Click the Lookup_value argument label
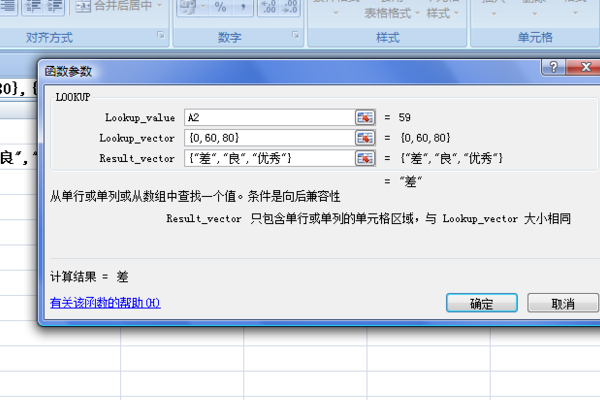Image resolution: width=600 pixels, height=400 pixels. 140,118
